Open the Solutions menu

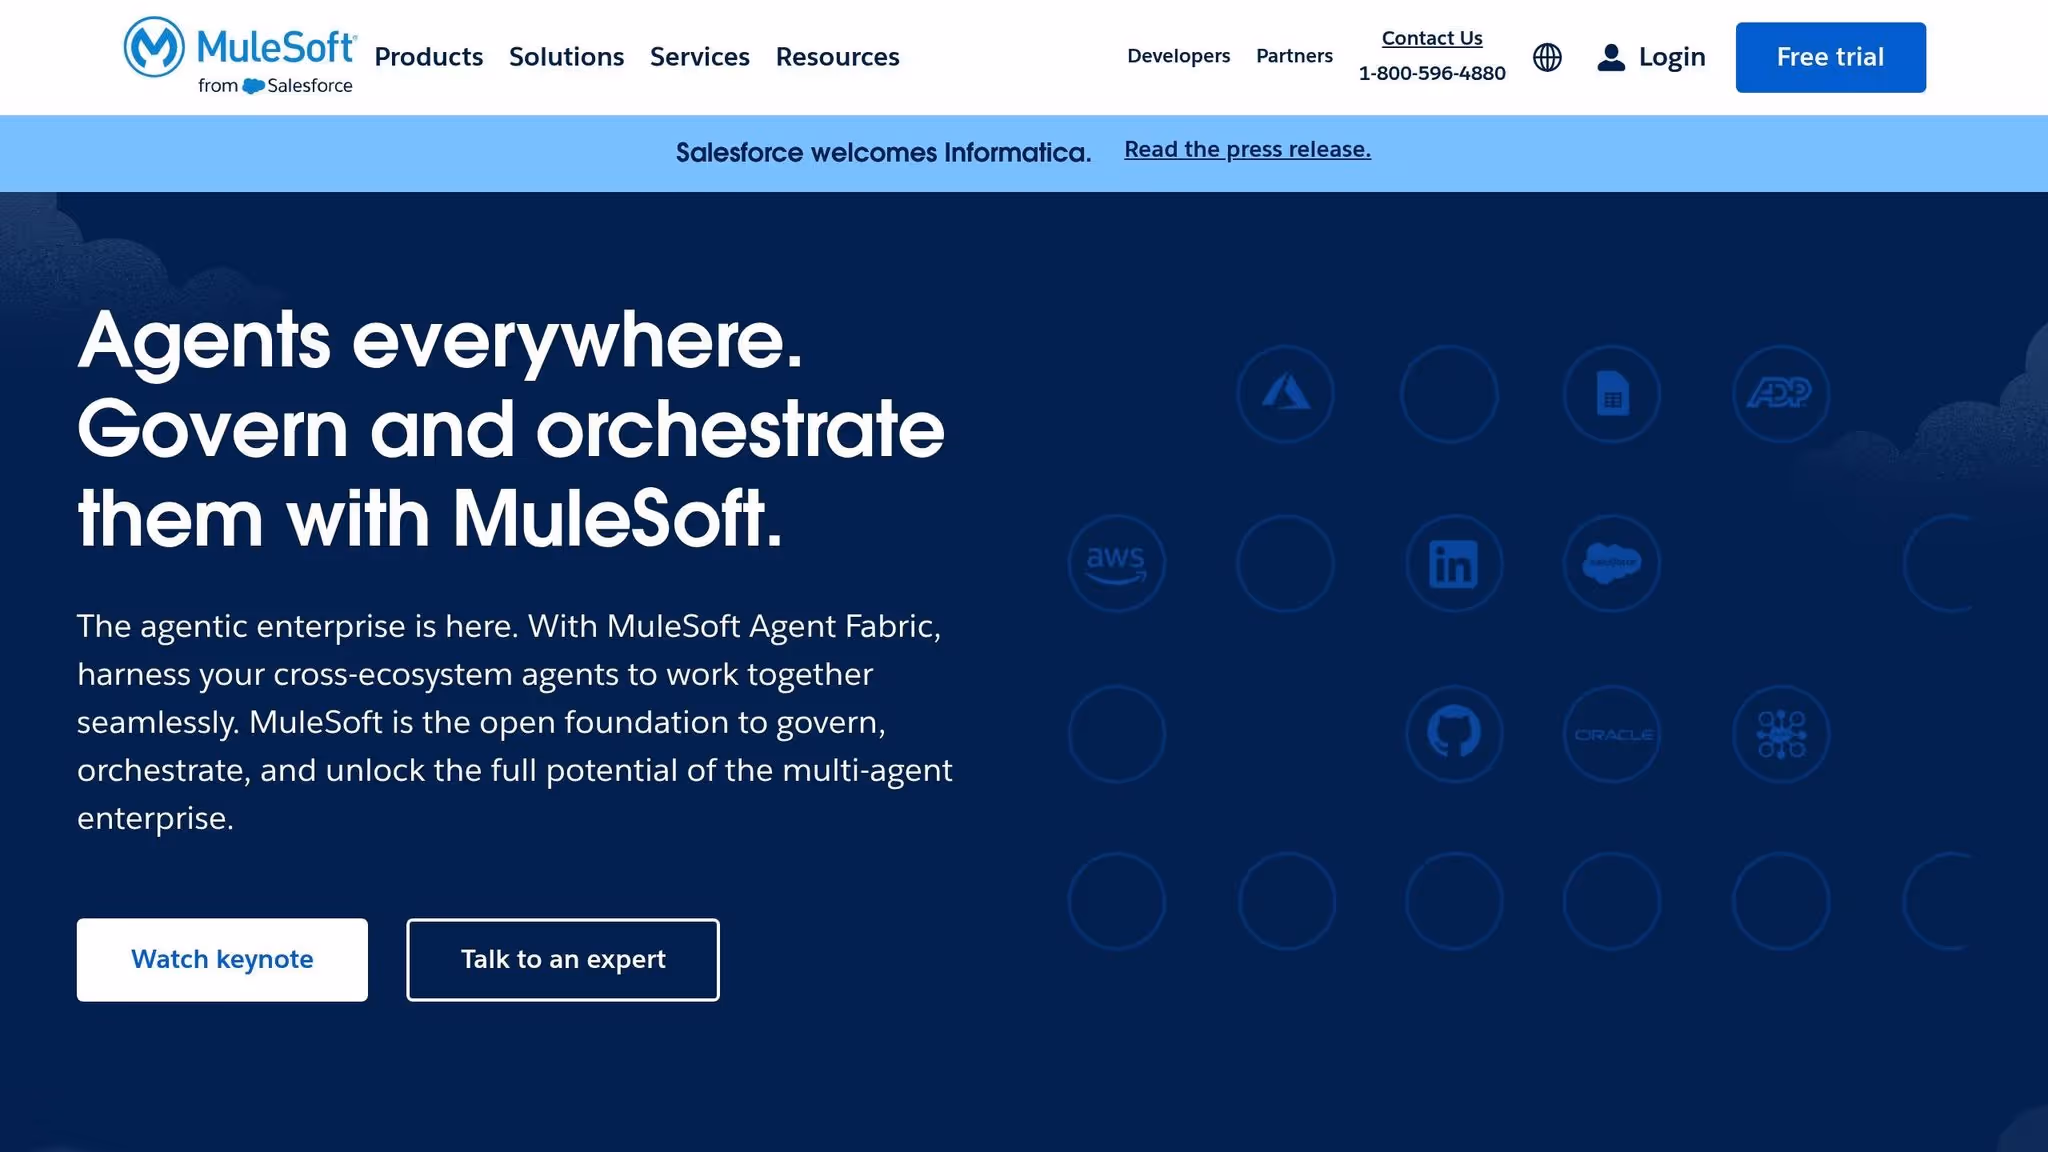tap(566, 57)
